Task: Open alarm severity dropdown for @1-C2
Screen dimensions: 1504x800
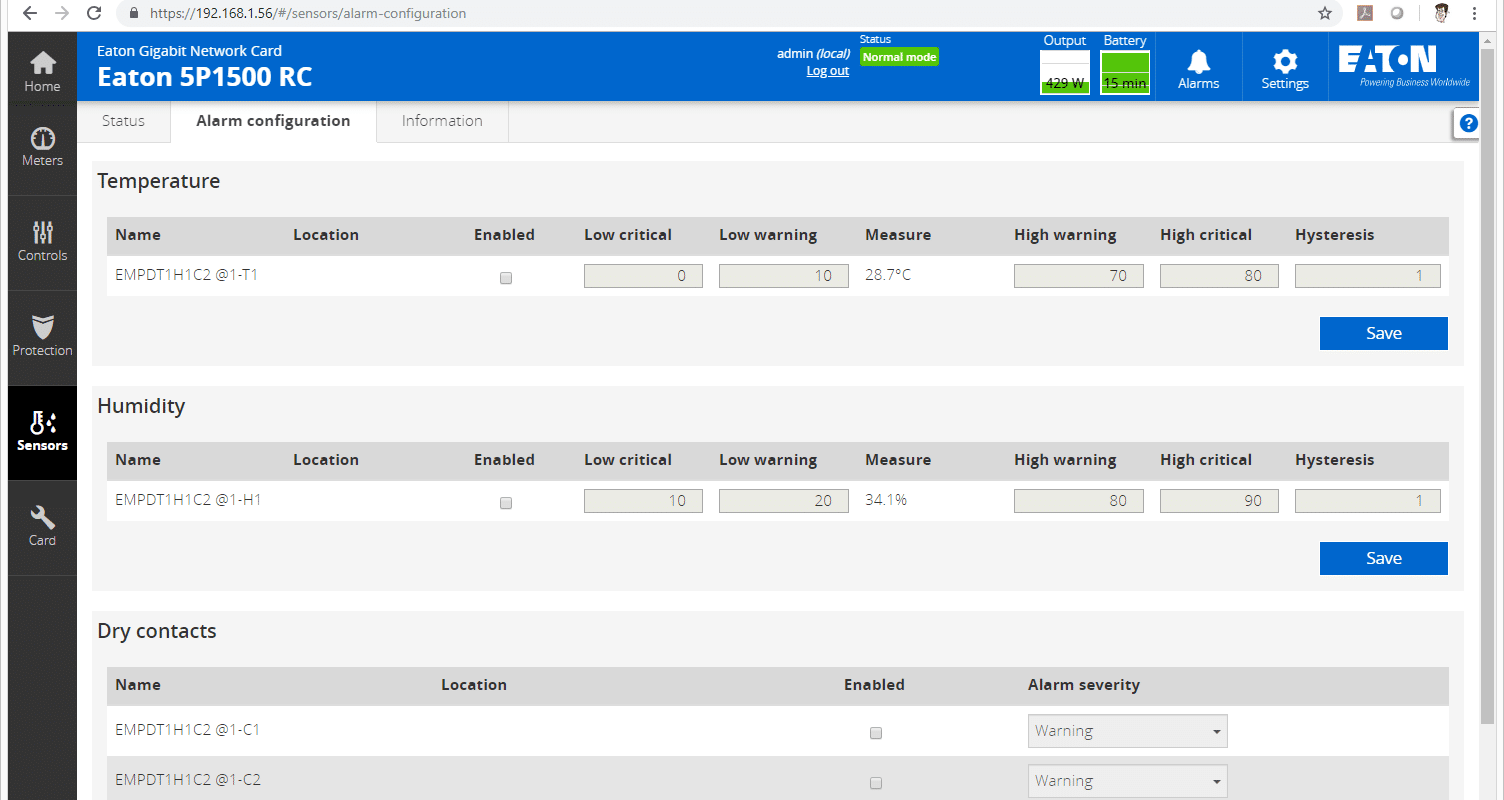Action: 1127,781
